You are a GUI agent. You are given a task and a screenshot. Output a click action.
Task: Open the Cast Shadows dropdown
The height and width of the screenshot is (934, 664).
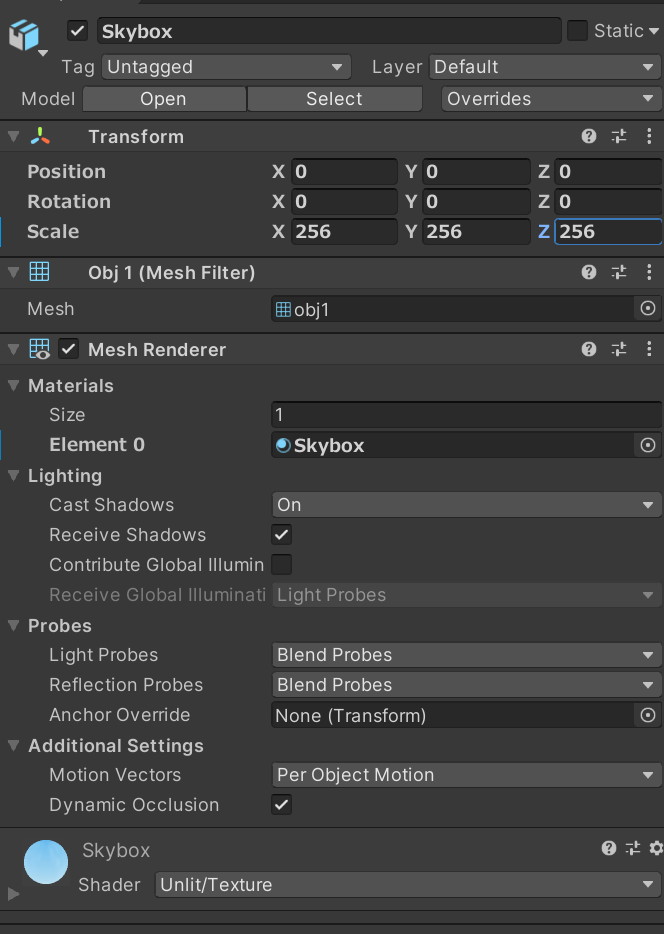click(x=466, y=505)
